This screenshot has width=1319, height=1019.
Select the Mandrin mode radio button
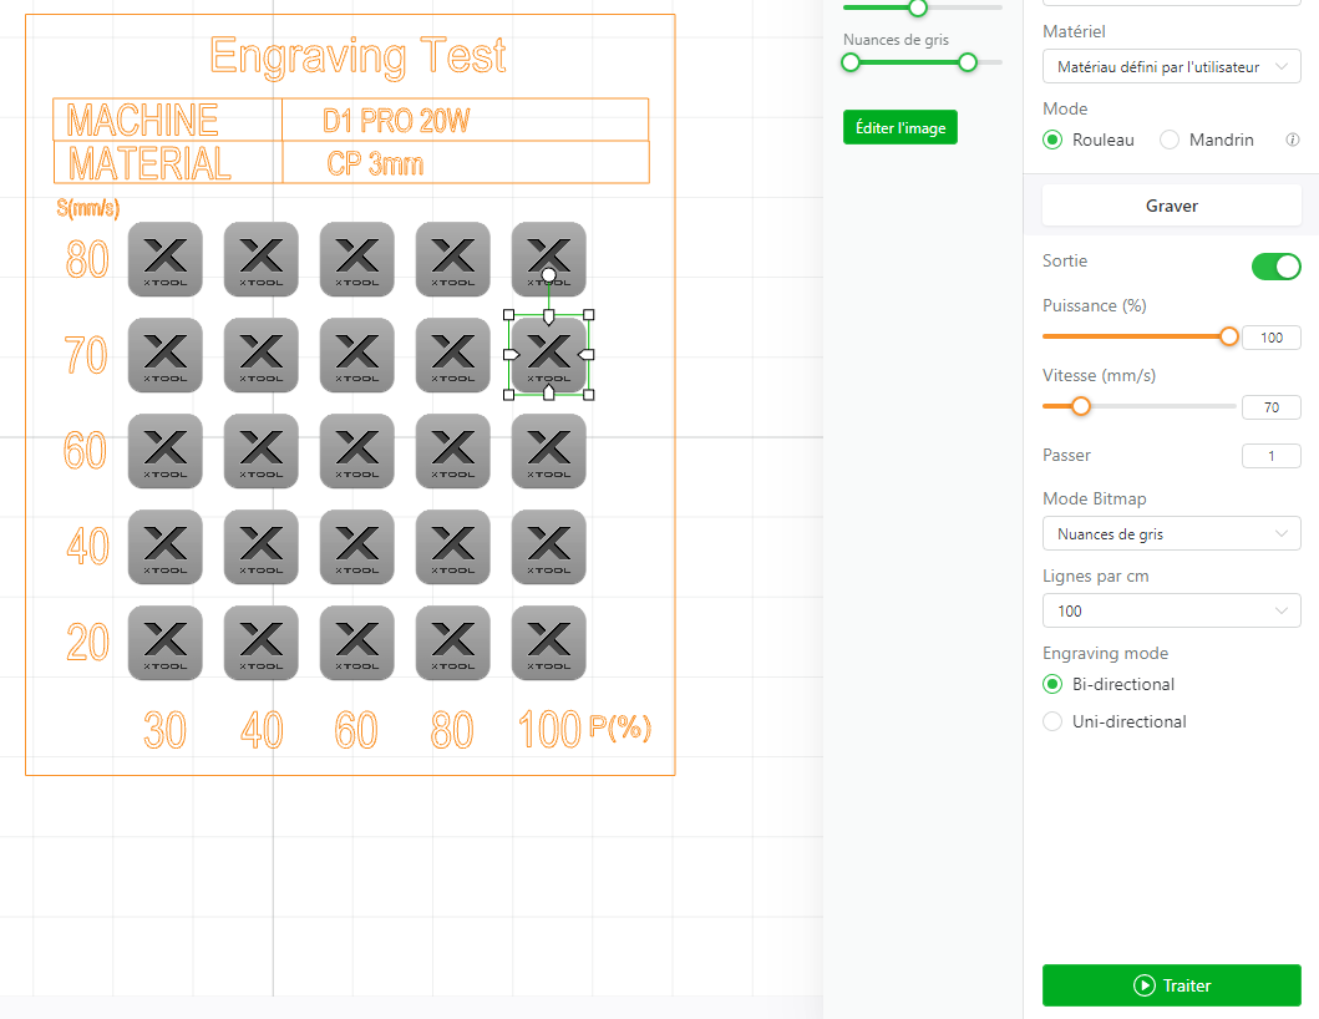click(1169, 140)
